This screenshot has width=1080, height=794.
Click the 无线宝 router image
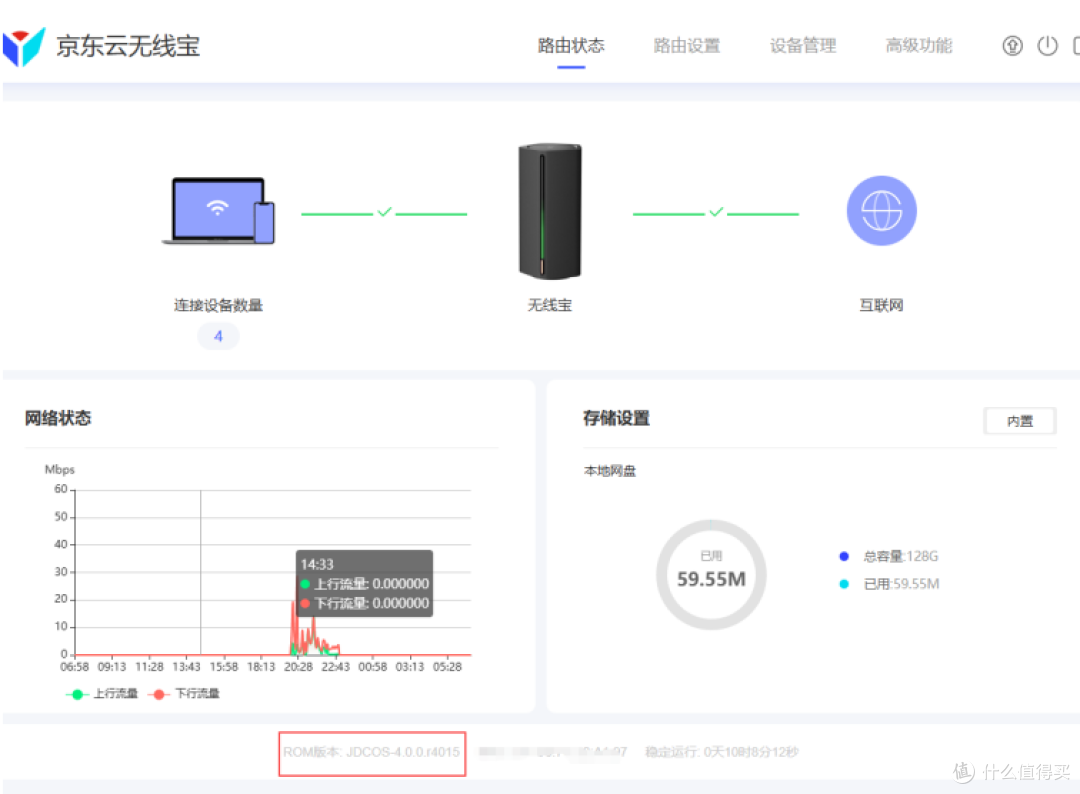(x=550, y=211)
